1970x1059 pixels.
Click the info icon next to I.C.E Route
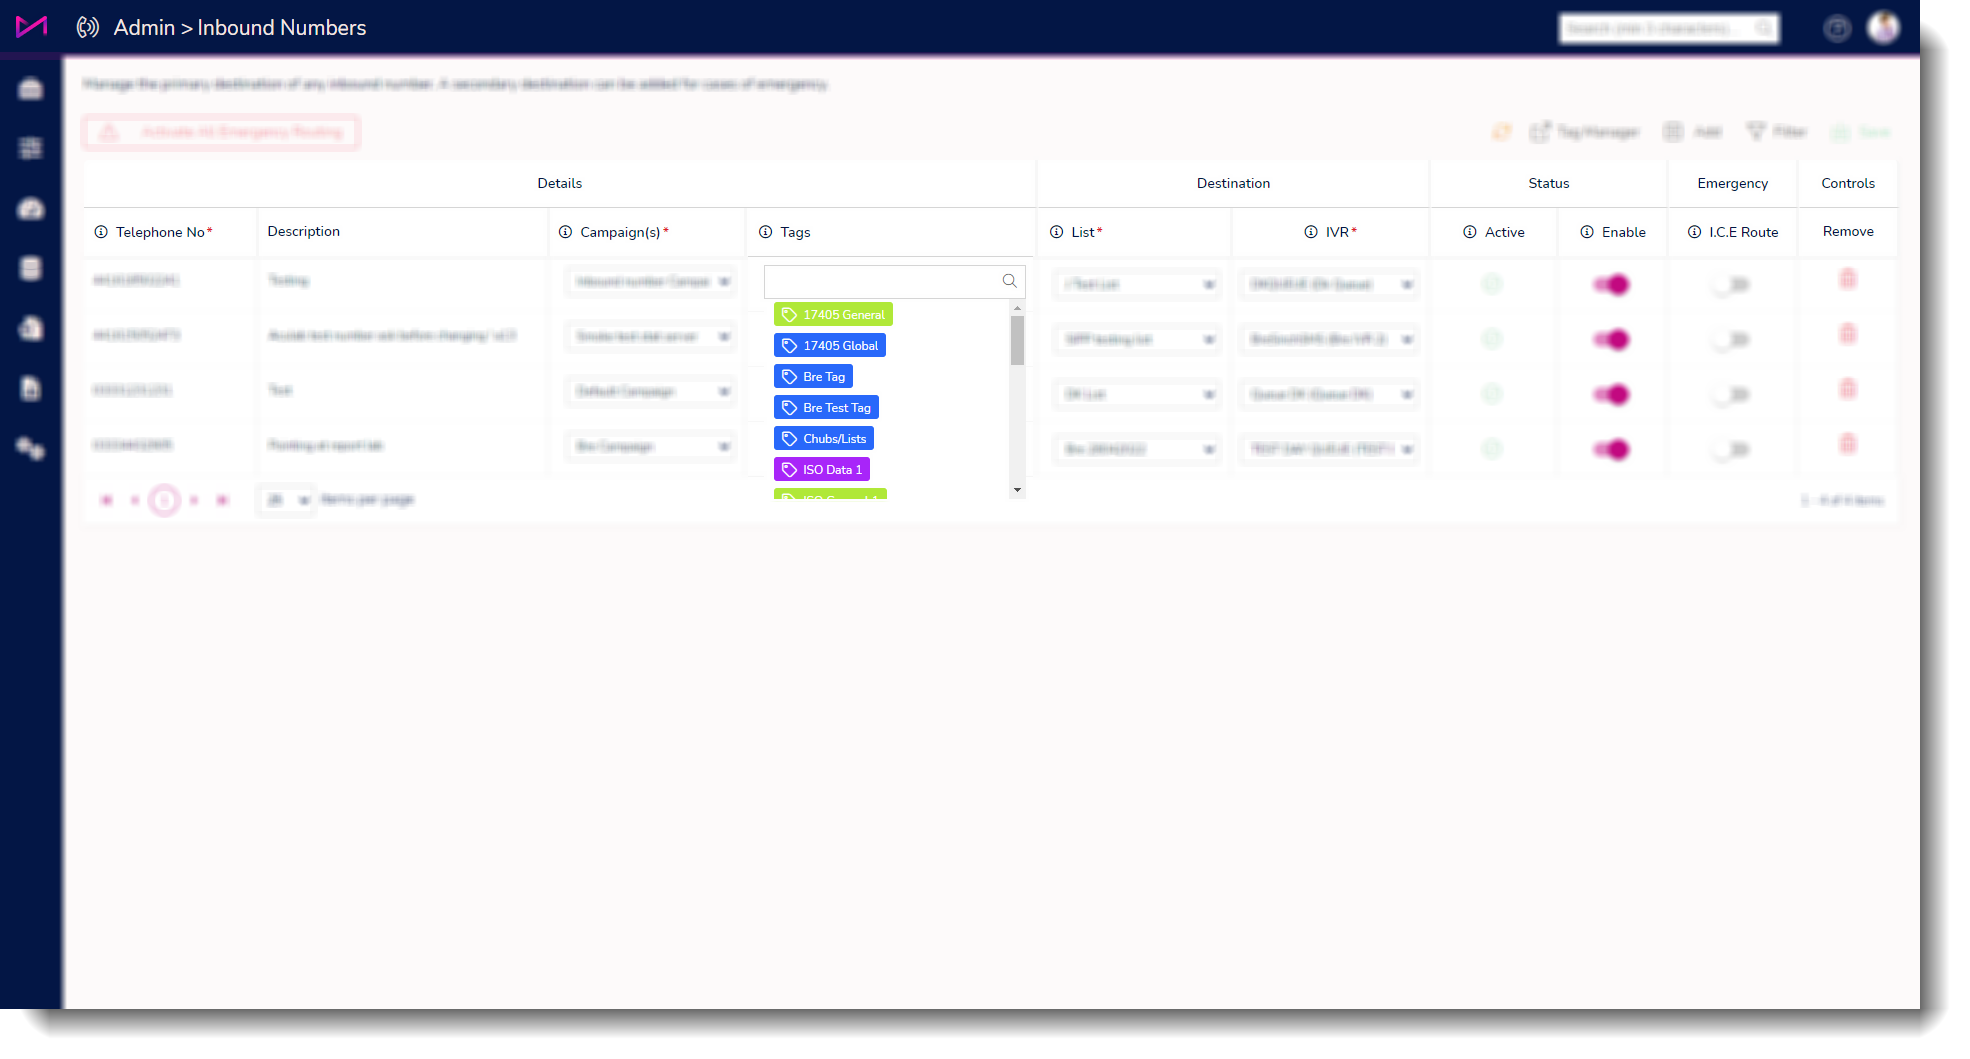coord(1694,232)
